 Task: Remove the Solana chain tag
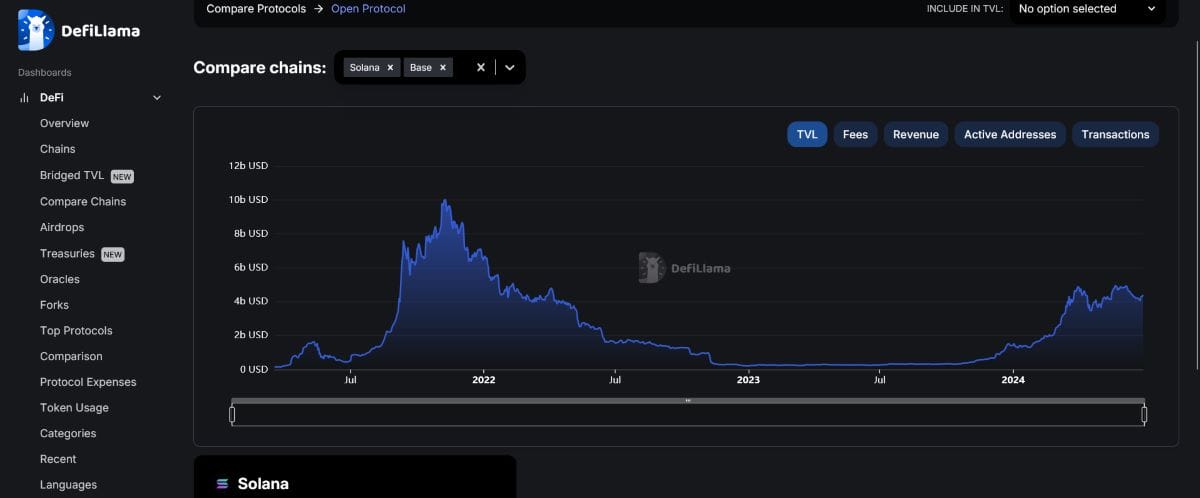click(x=390, y=67)
